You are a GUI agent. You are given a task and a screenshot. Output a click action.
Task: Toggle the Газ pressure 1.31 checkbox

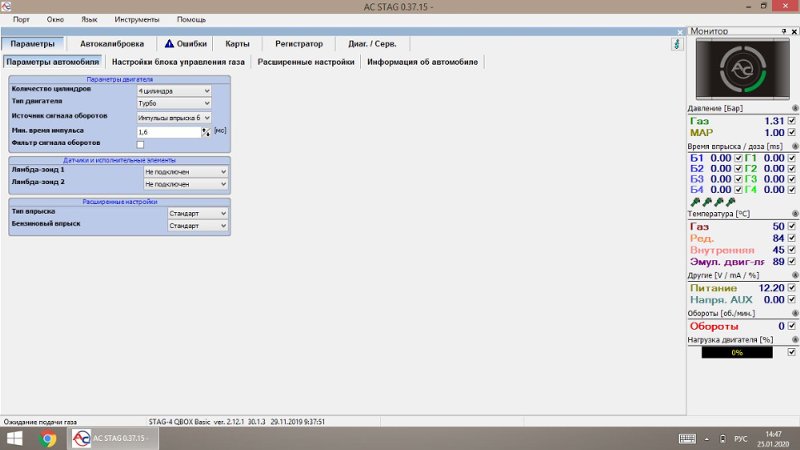click(791, 121)
